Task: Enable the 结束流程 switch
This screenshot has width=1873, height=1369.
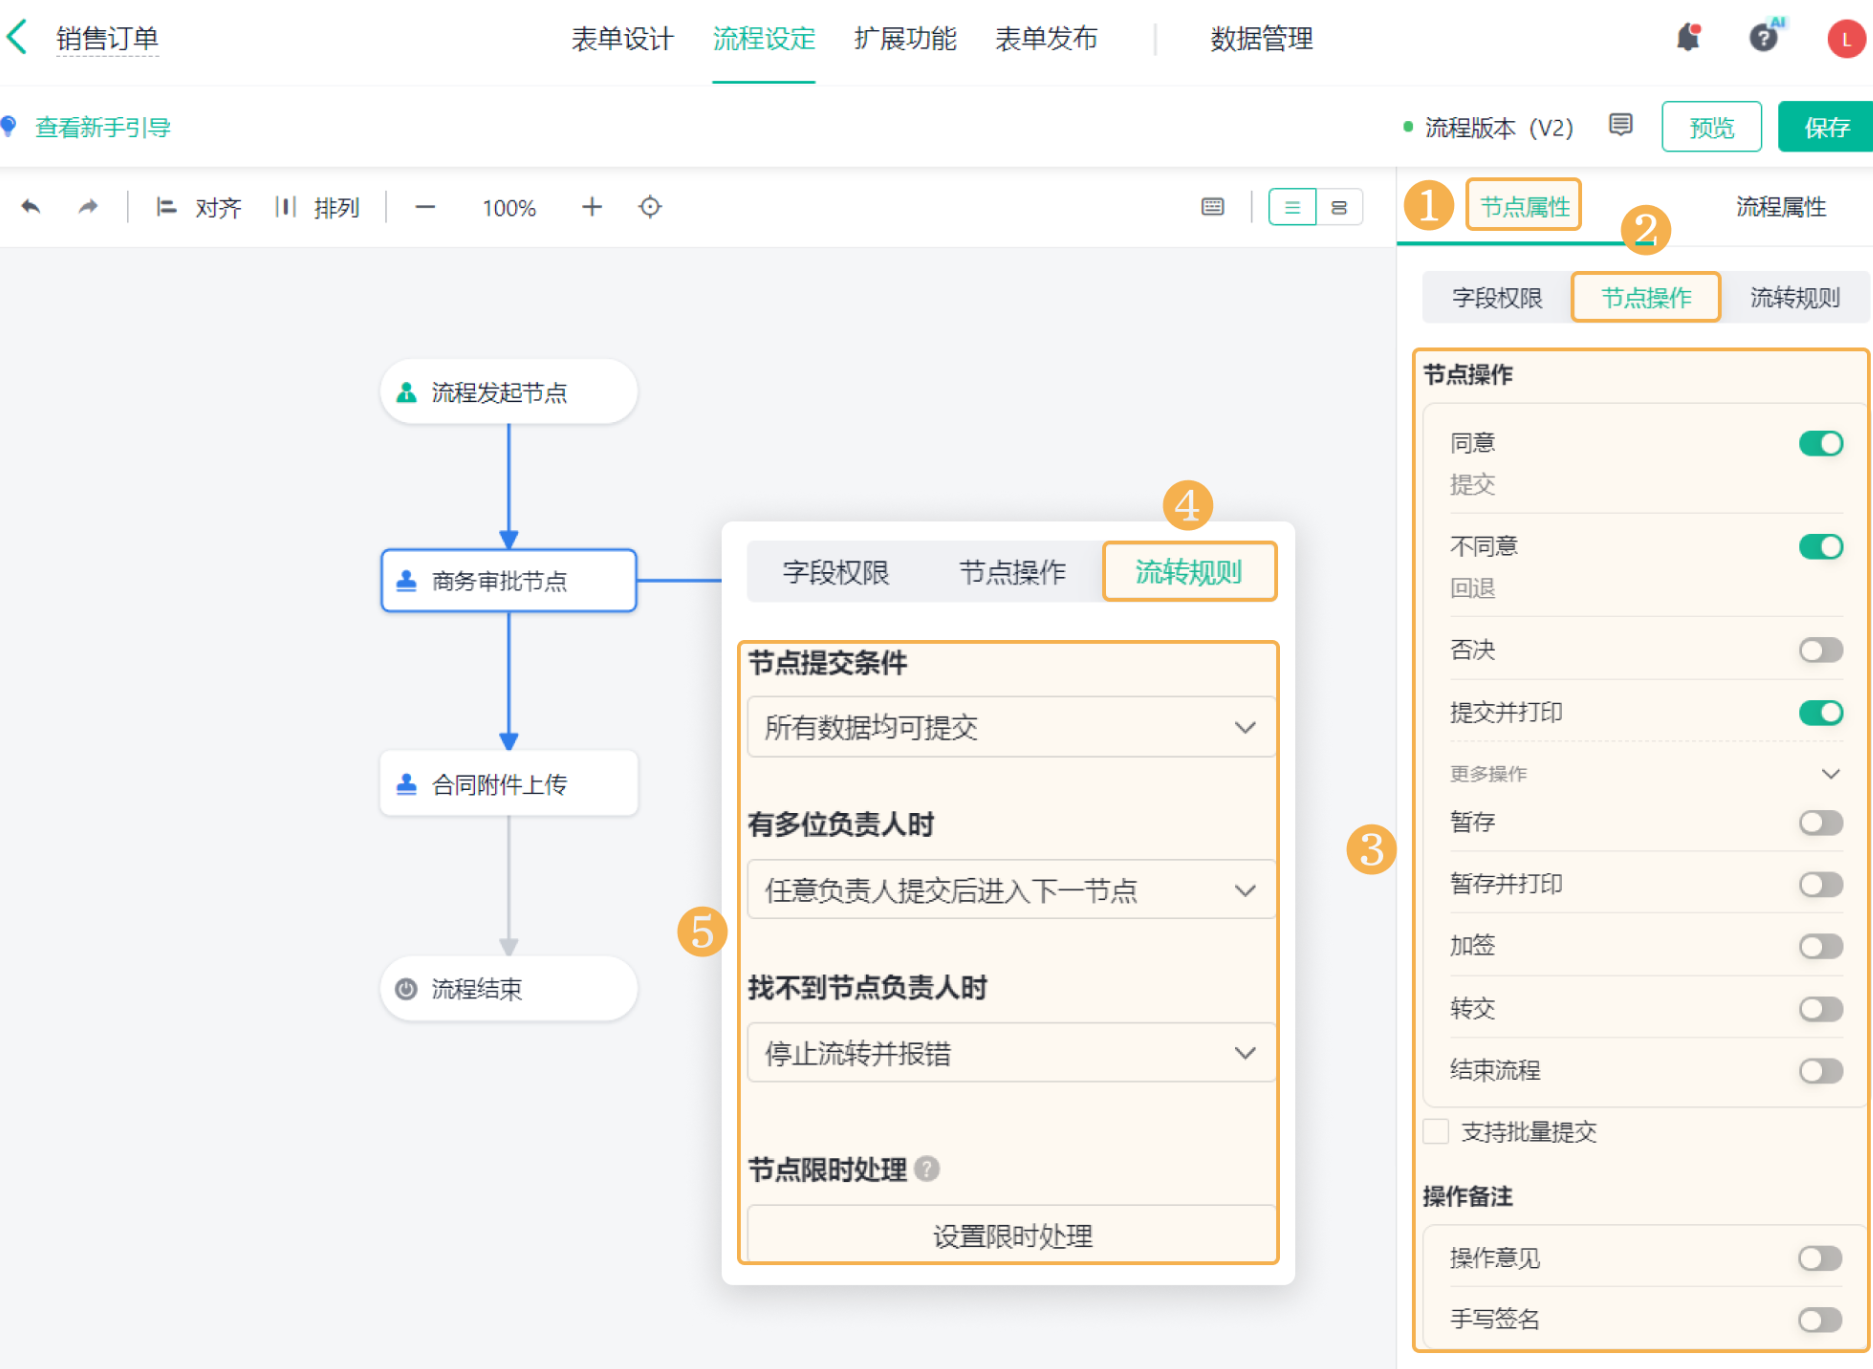Action: (1820, 1071)
